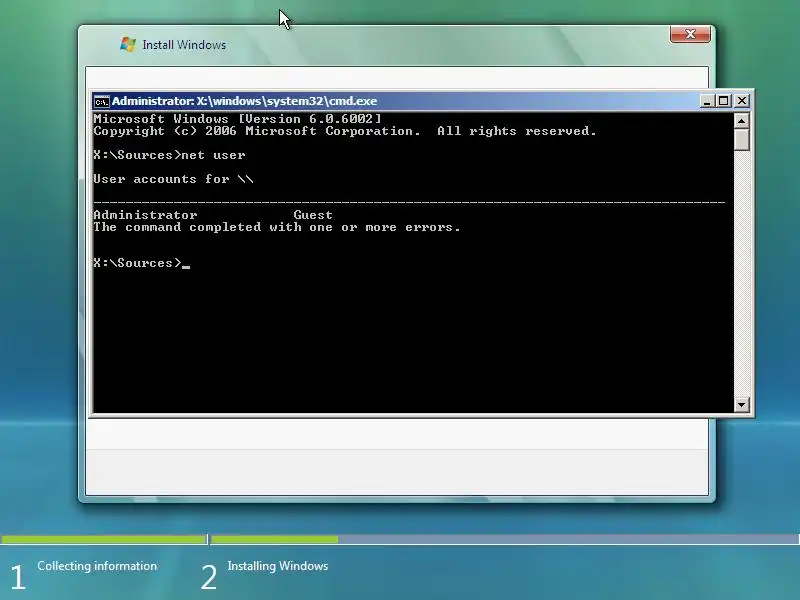Click the Copyright Microsoft Corporation line
800x600 pixels.
[345, 131]
